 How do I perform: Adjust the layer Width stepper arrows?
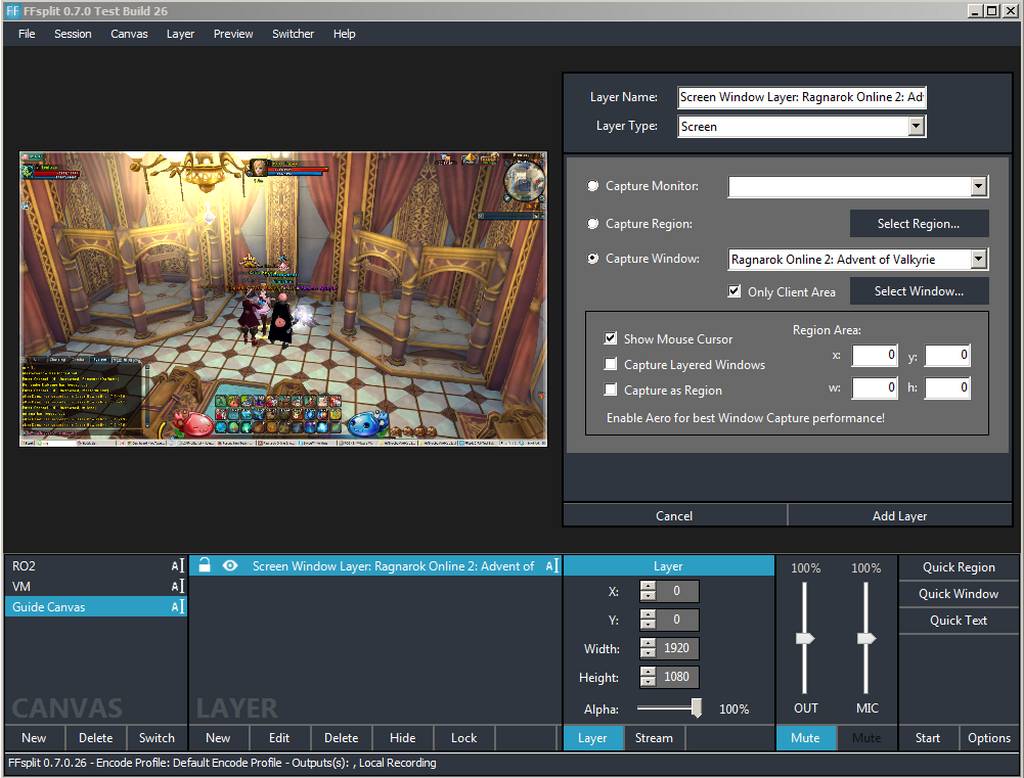point(648,648)
